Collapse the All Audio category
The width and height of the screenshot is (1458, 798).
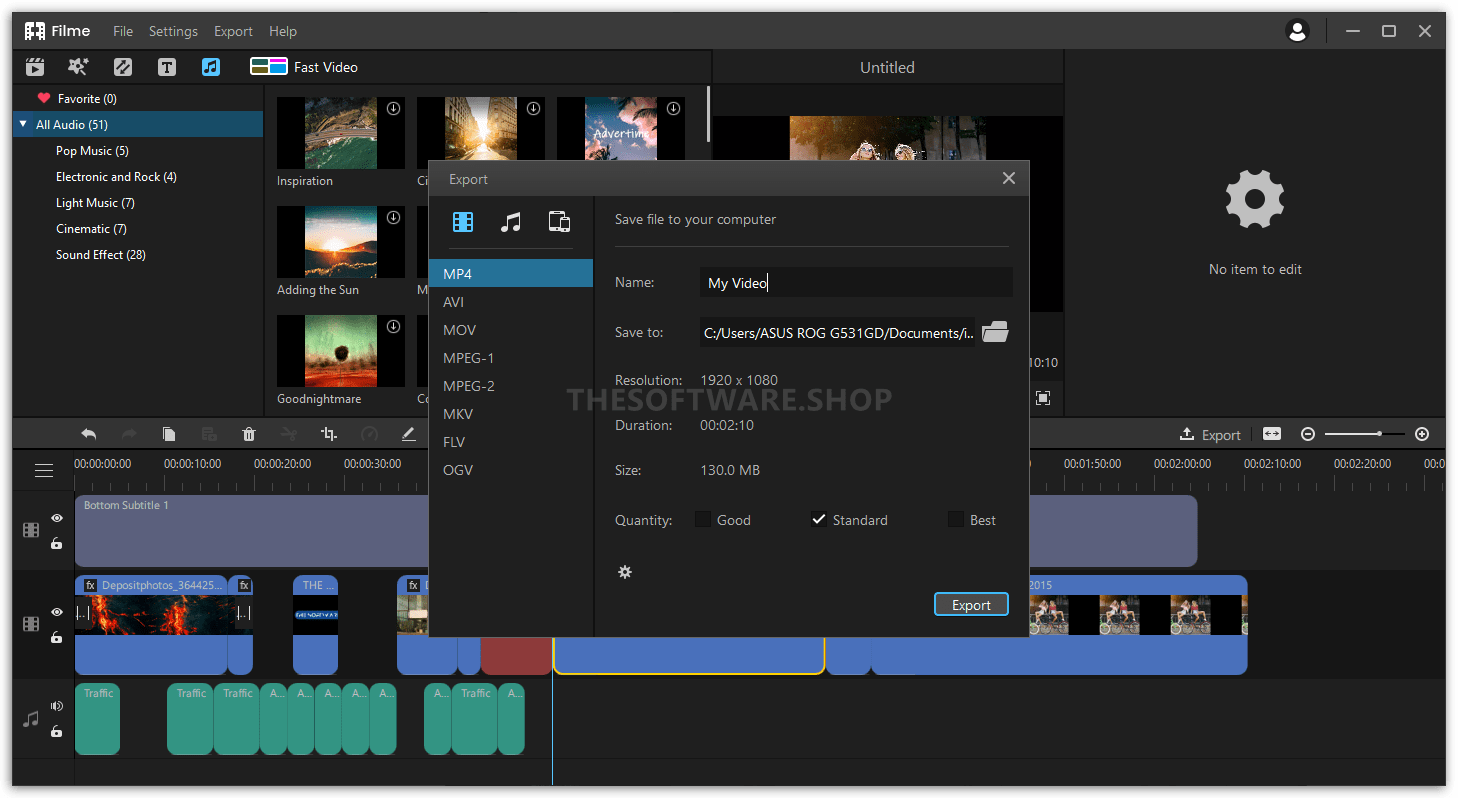[x=22, y=124]
